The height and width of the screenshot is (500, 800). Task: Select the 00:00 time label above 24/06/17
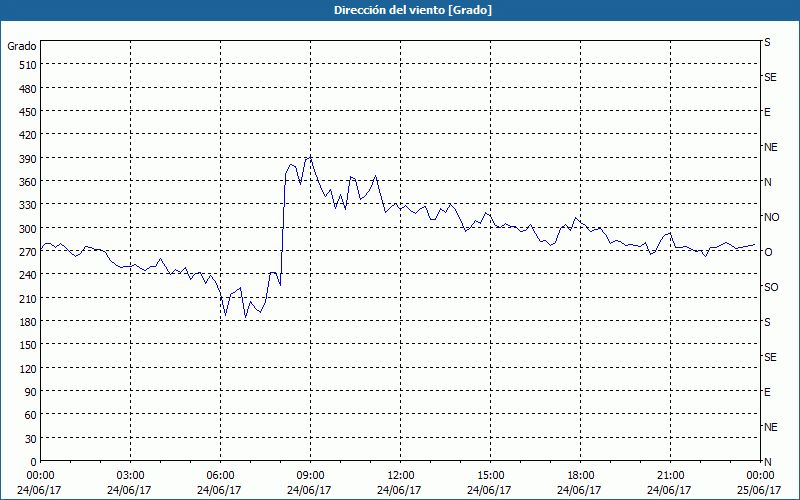[x=40, y=476]
